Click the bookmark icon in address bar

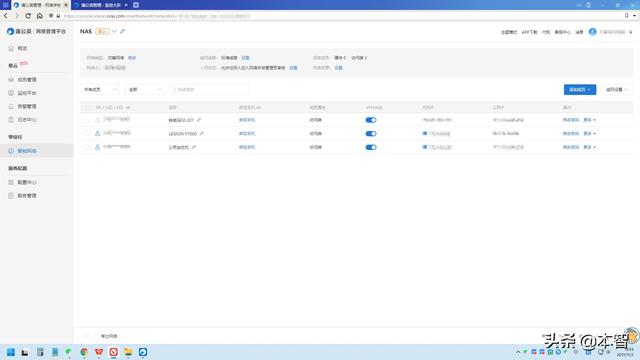pos(627,16)
